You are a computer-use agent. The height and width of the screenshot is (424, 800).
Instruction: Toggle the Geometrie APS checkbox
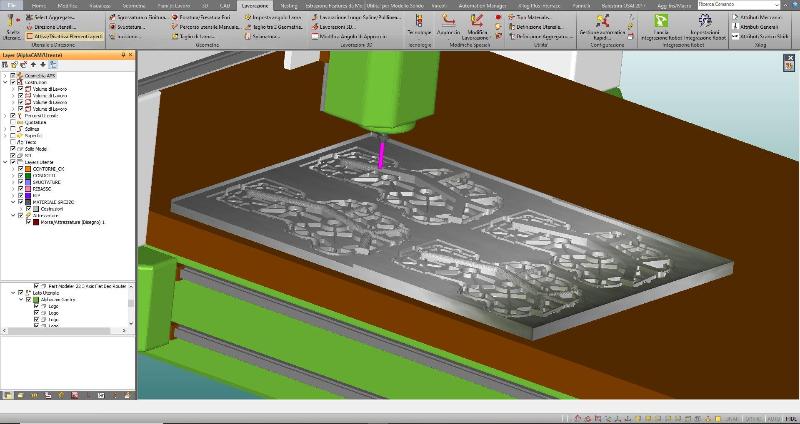point(13,76)
